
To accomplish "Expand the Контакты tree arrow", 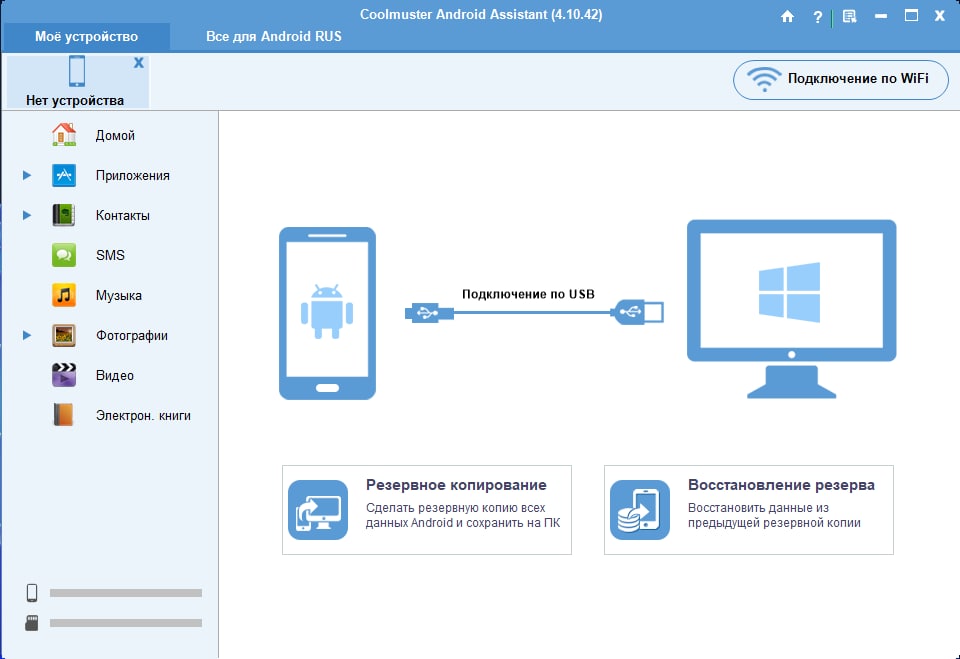I will pos(27,215).
